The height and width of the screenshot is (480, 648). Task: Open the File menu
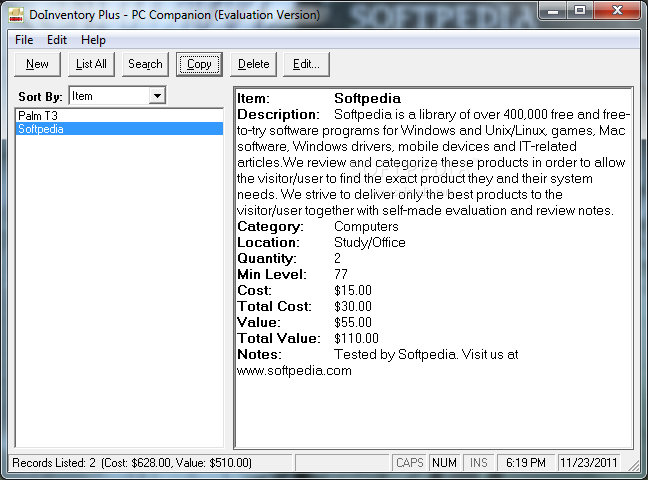click(24, 40)
